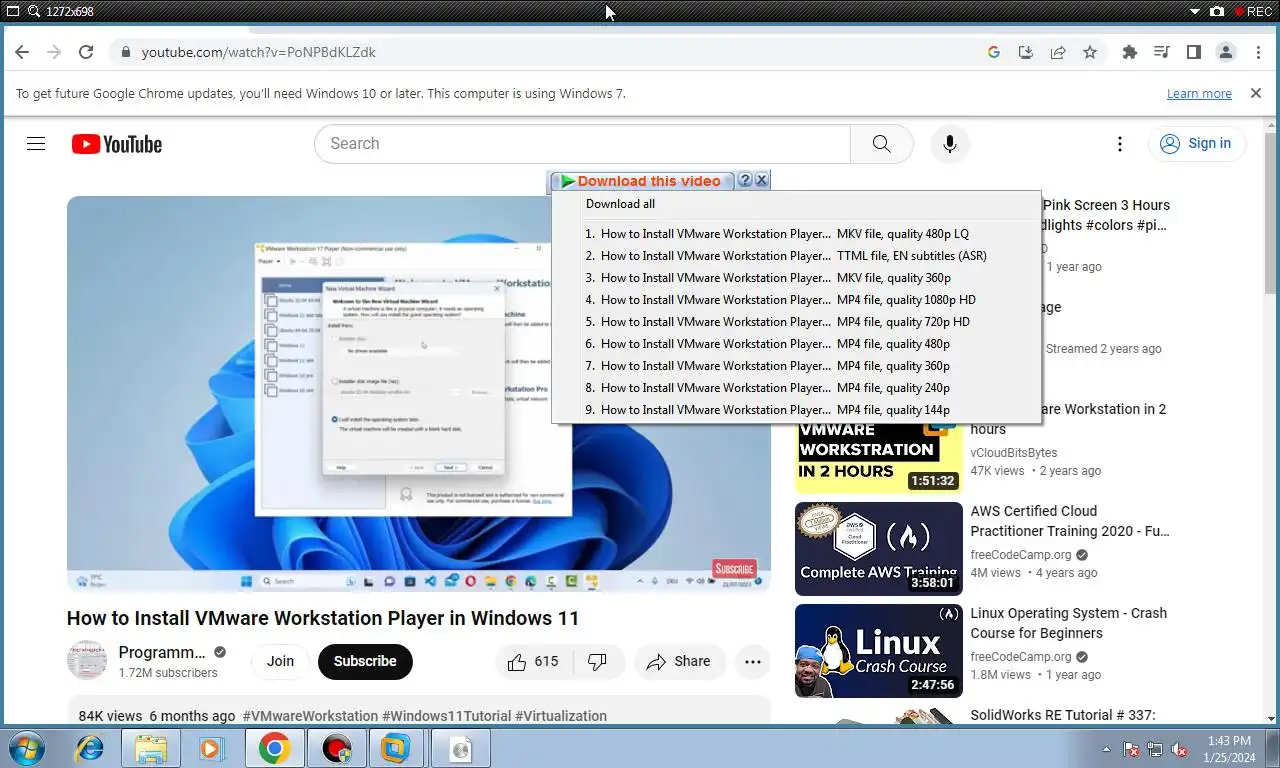The height and width of the screenshot is (768, 1280).
Task: Click the #VMwareWorkstation hashtag
Action: point(310,716)
